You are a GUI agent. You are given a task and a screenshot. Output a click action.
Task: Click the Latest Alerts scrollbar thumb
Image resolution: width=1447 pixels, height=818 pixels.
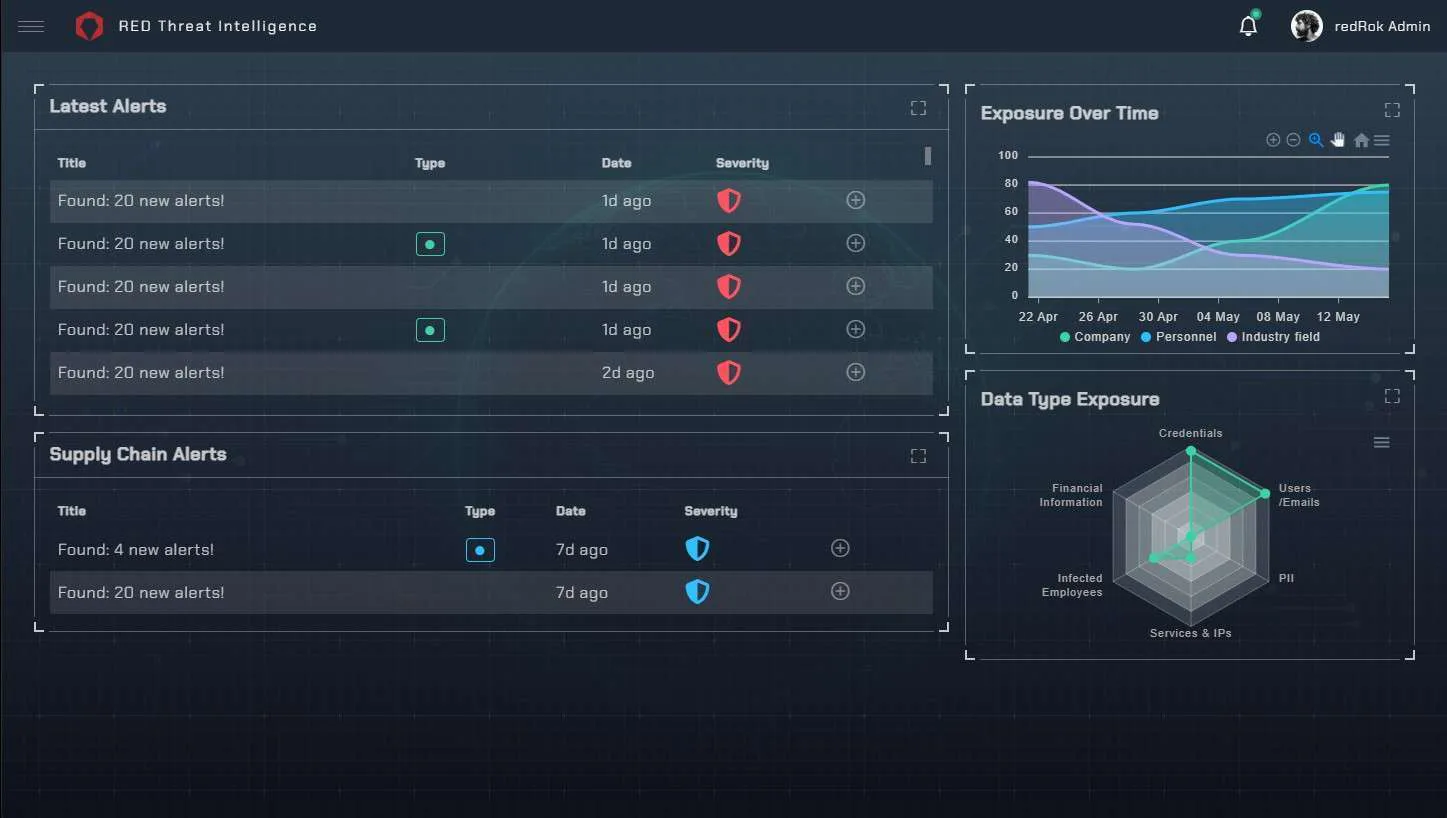click(928, 156)
